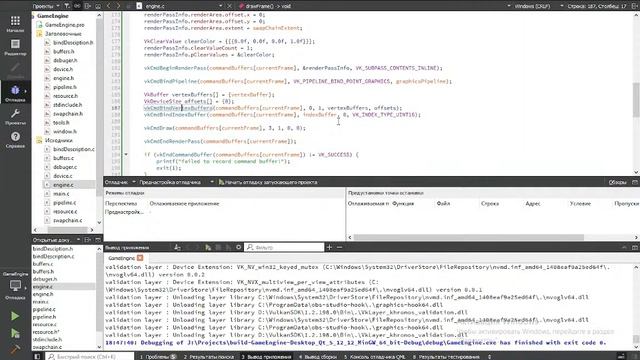The image size is (640, 360).
Task: Clear application output with broom icon
Action: [177, 247]
